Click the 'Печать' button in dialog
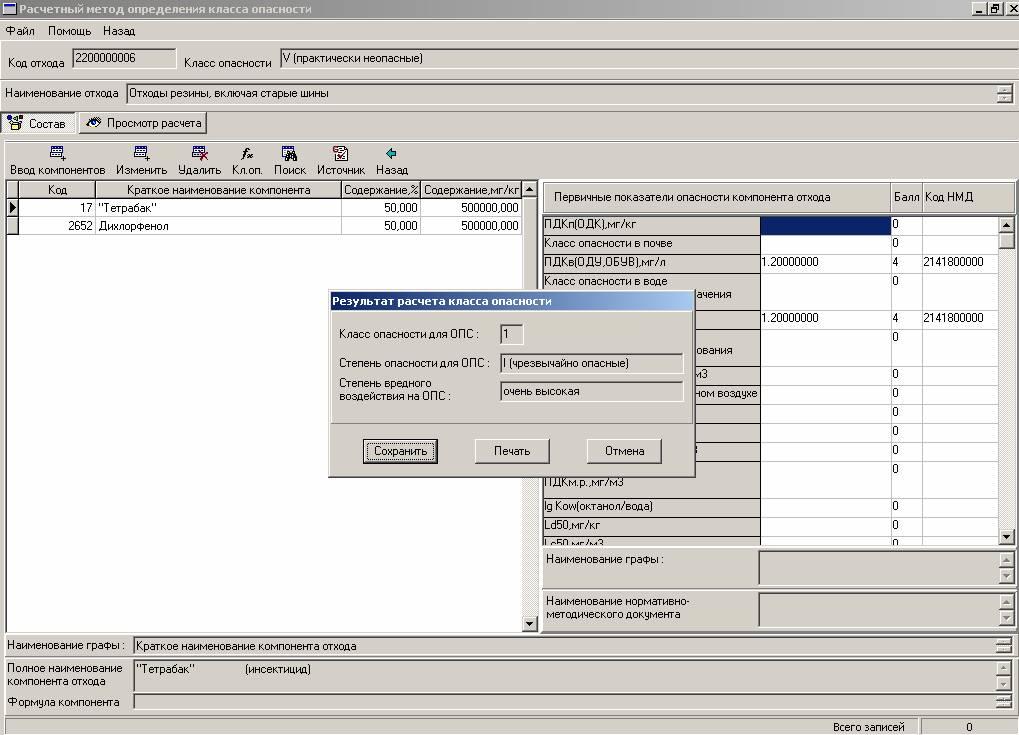This screenshot has height=735, width=1019. (512, 451)
